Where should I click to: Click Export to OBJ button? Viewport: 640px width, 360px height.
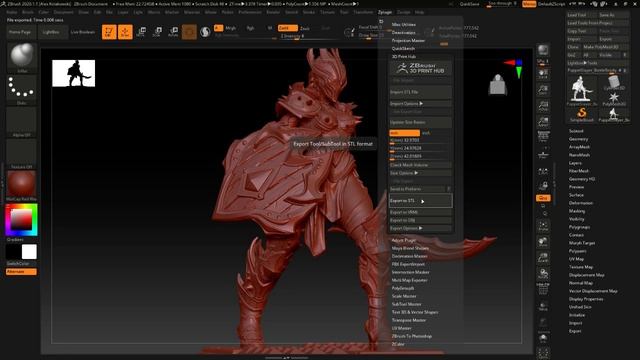pyautogui.click(x=420, y=220)
